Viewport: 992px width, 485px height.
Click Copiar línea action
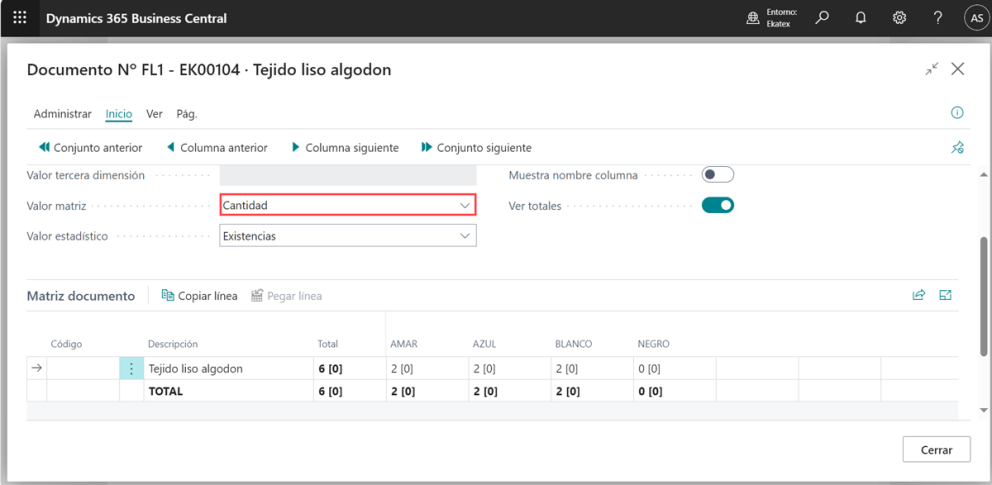pyautogui.click(x=199, y=296)
